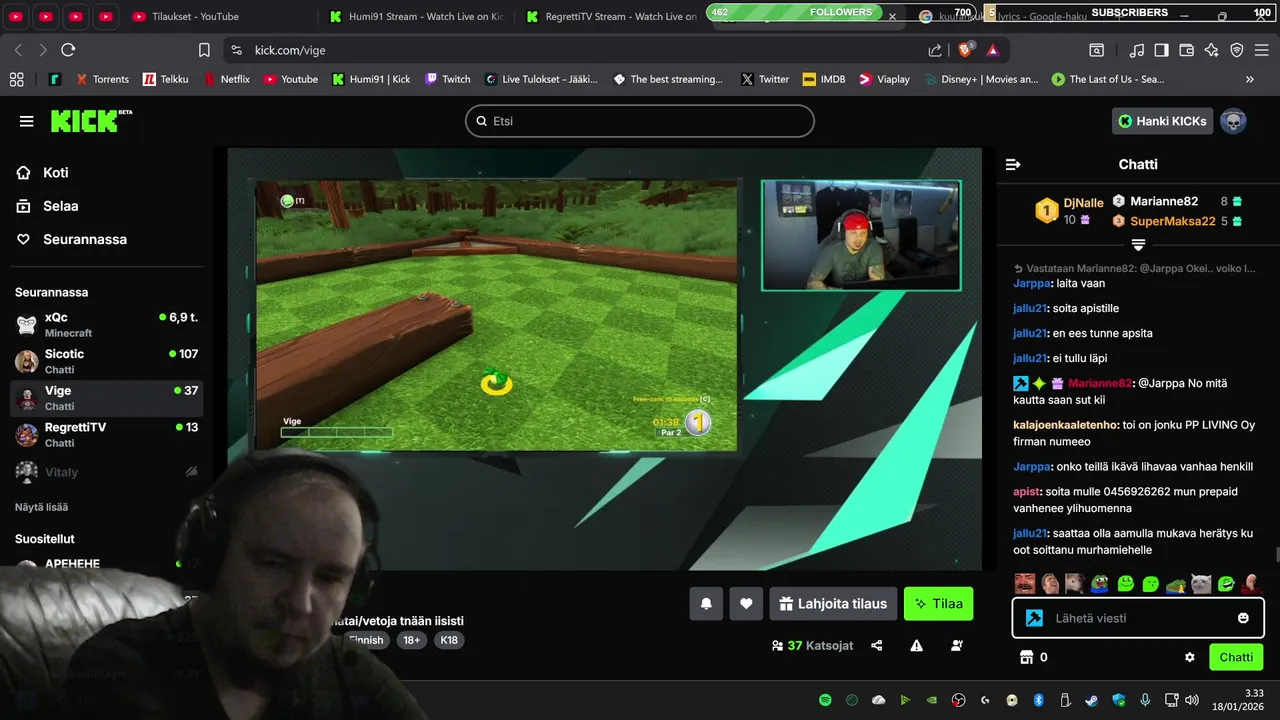Click the chat identity badge icon in input
1280x720 pixels.
click(x=1035, y=618)
